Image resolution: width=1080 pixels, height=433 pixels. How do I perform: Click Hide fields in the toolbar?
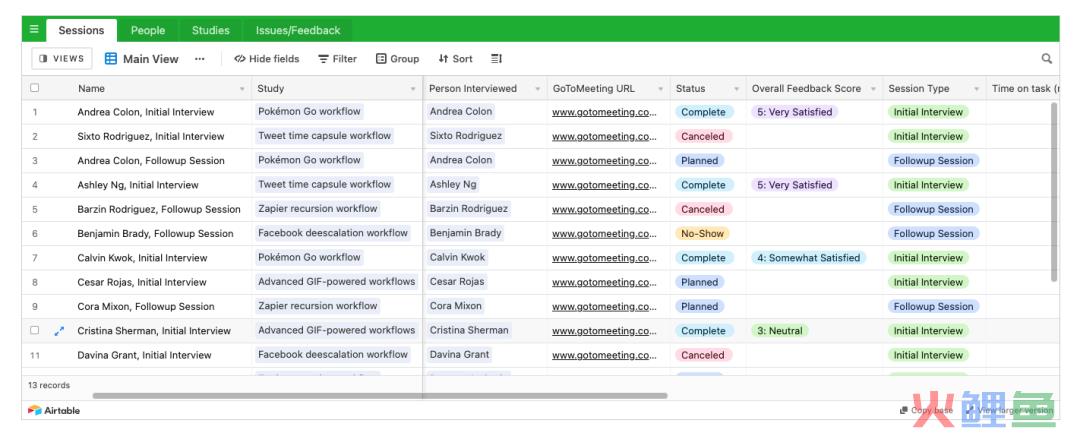(x=267, y=59)
